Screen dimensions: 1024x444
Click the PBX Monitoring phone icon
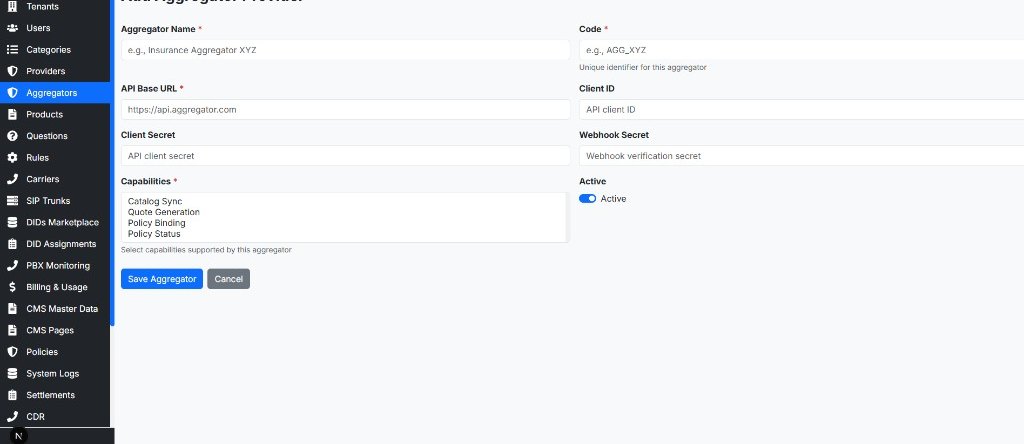click(x=12, y=265)
